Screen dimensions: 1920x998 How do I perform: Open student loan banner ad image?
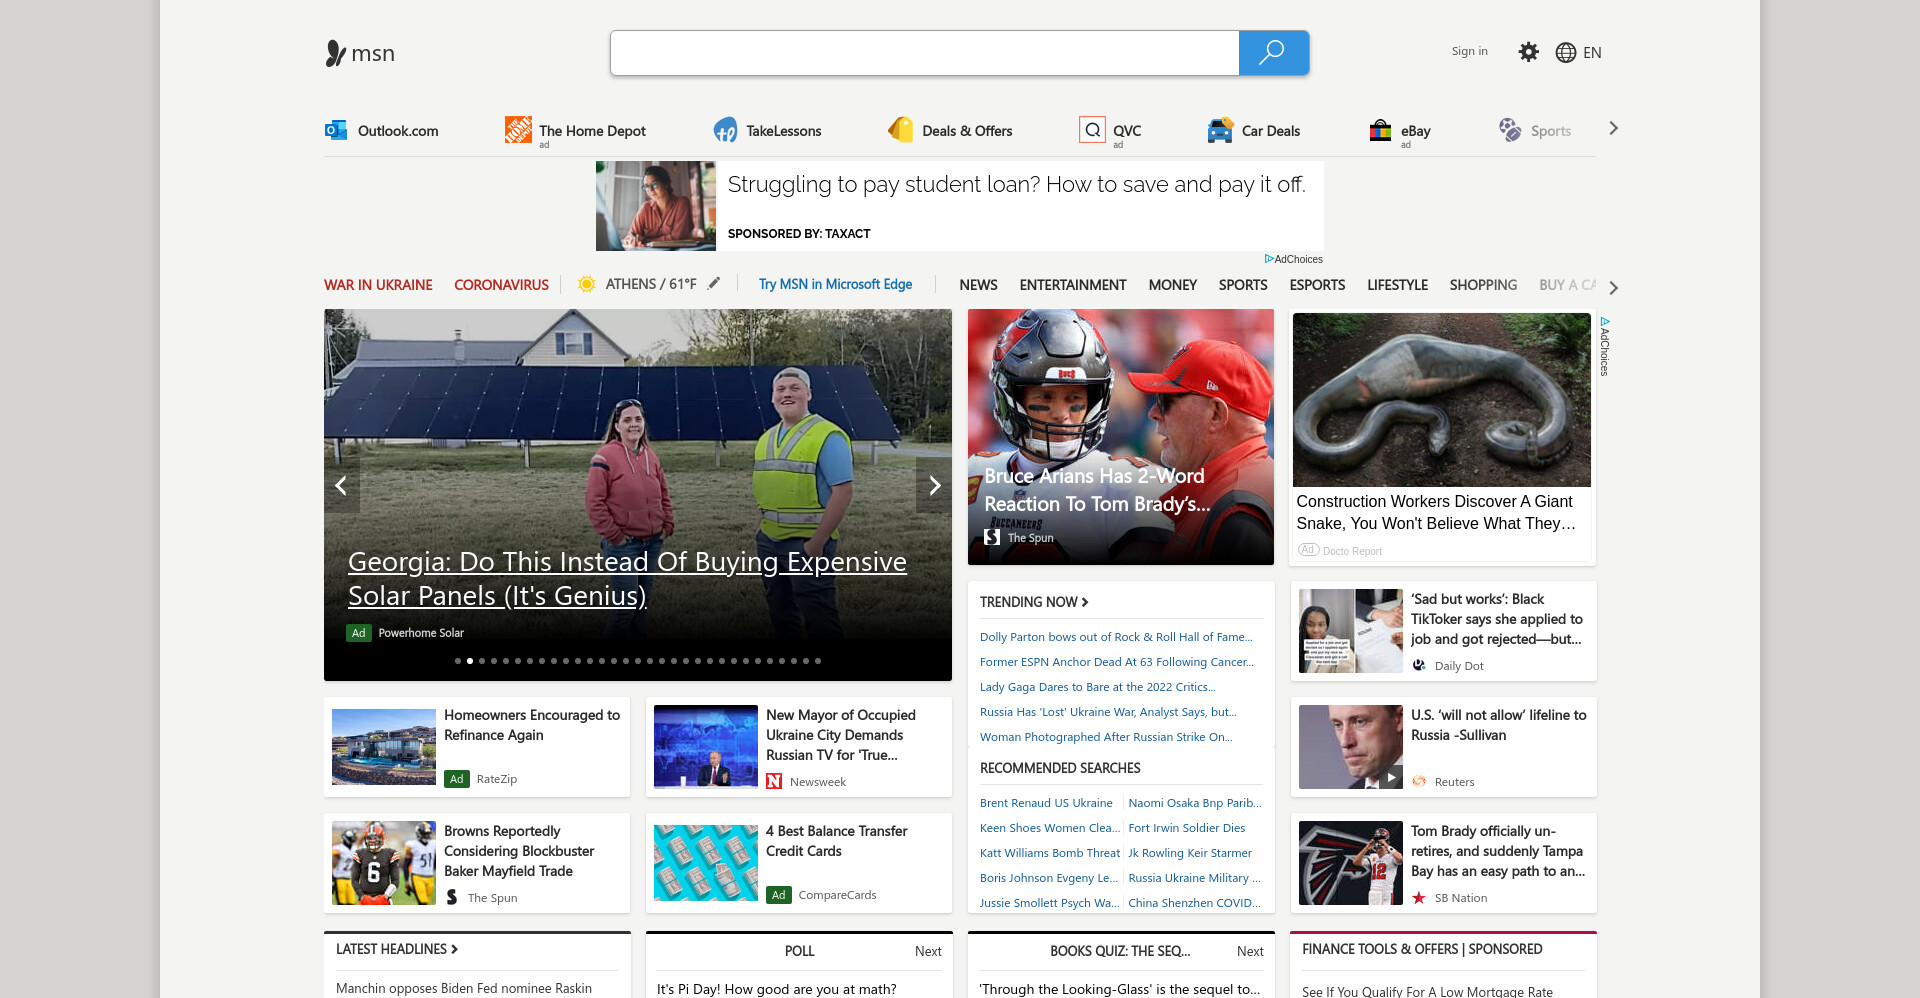[x=656, y=206]
